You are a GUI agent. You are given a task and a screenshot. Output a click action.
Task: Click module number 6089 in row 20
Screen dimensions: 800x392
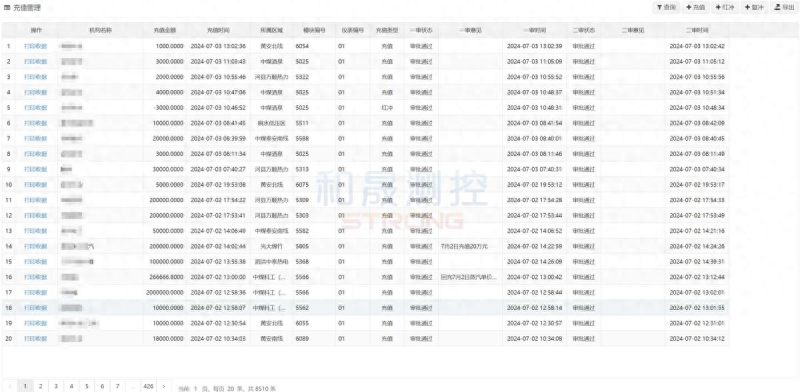302,338
